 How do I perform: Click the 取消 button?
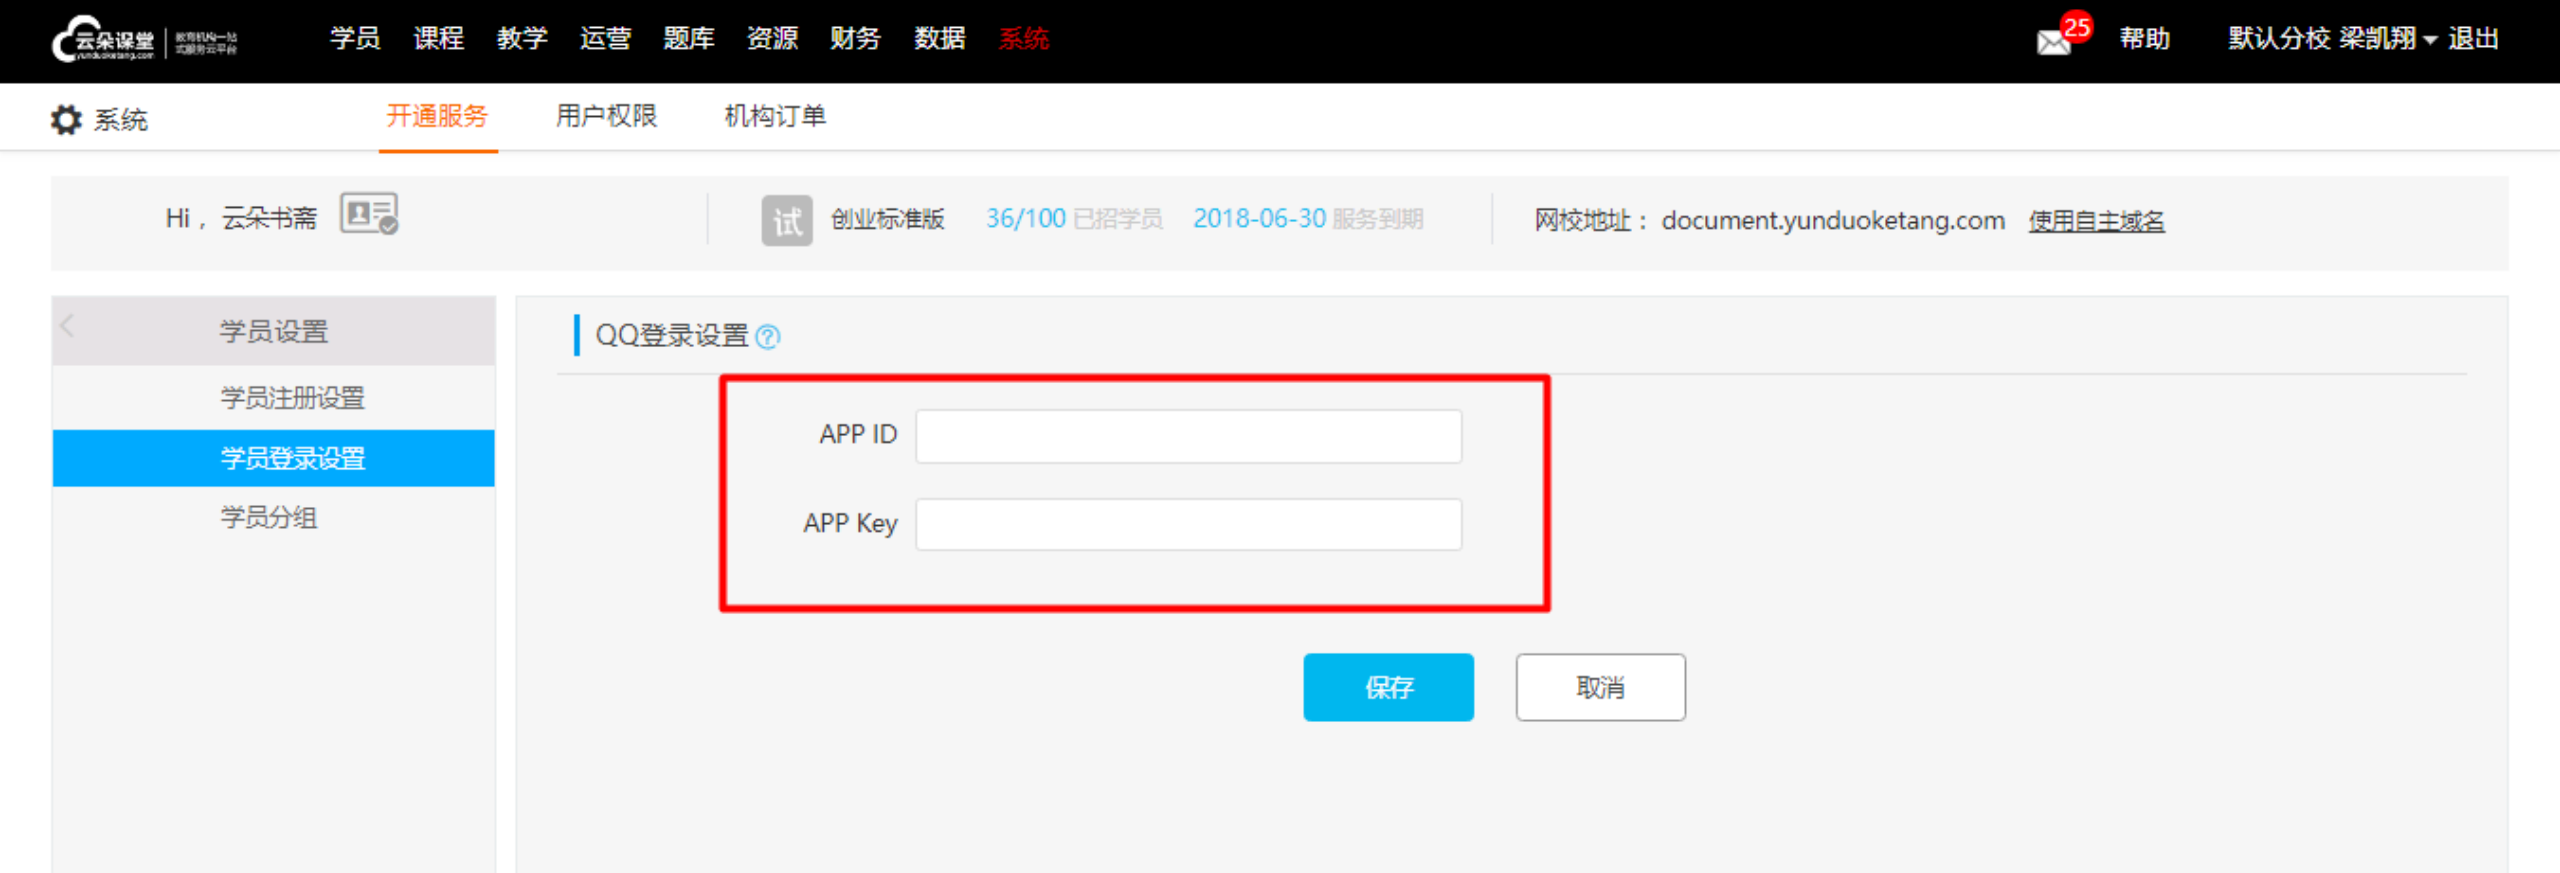[x=1600, y=687]
